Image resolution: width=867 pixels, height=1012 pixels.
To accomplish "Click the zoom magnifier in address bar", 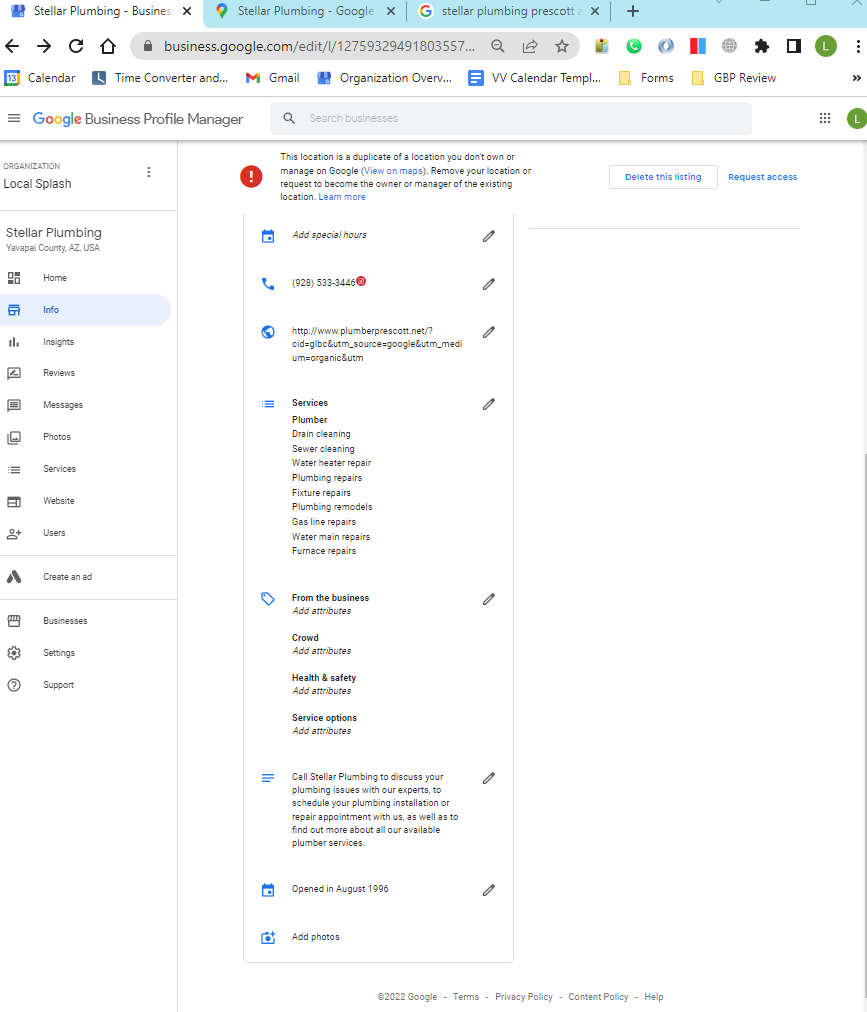I will pos(498,46).
